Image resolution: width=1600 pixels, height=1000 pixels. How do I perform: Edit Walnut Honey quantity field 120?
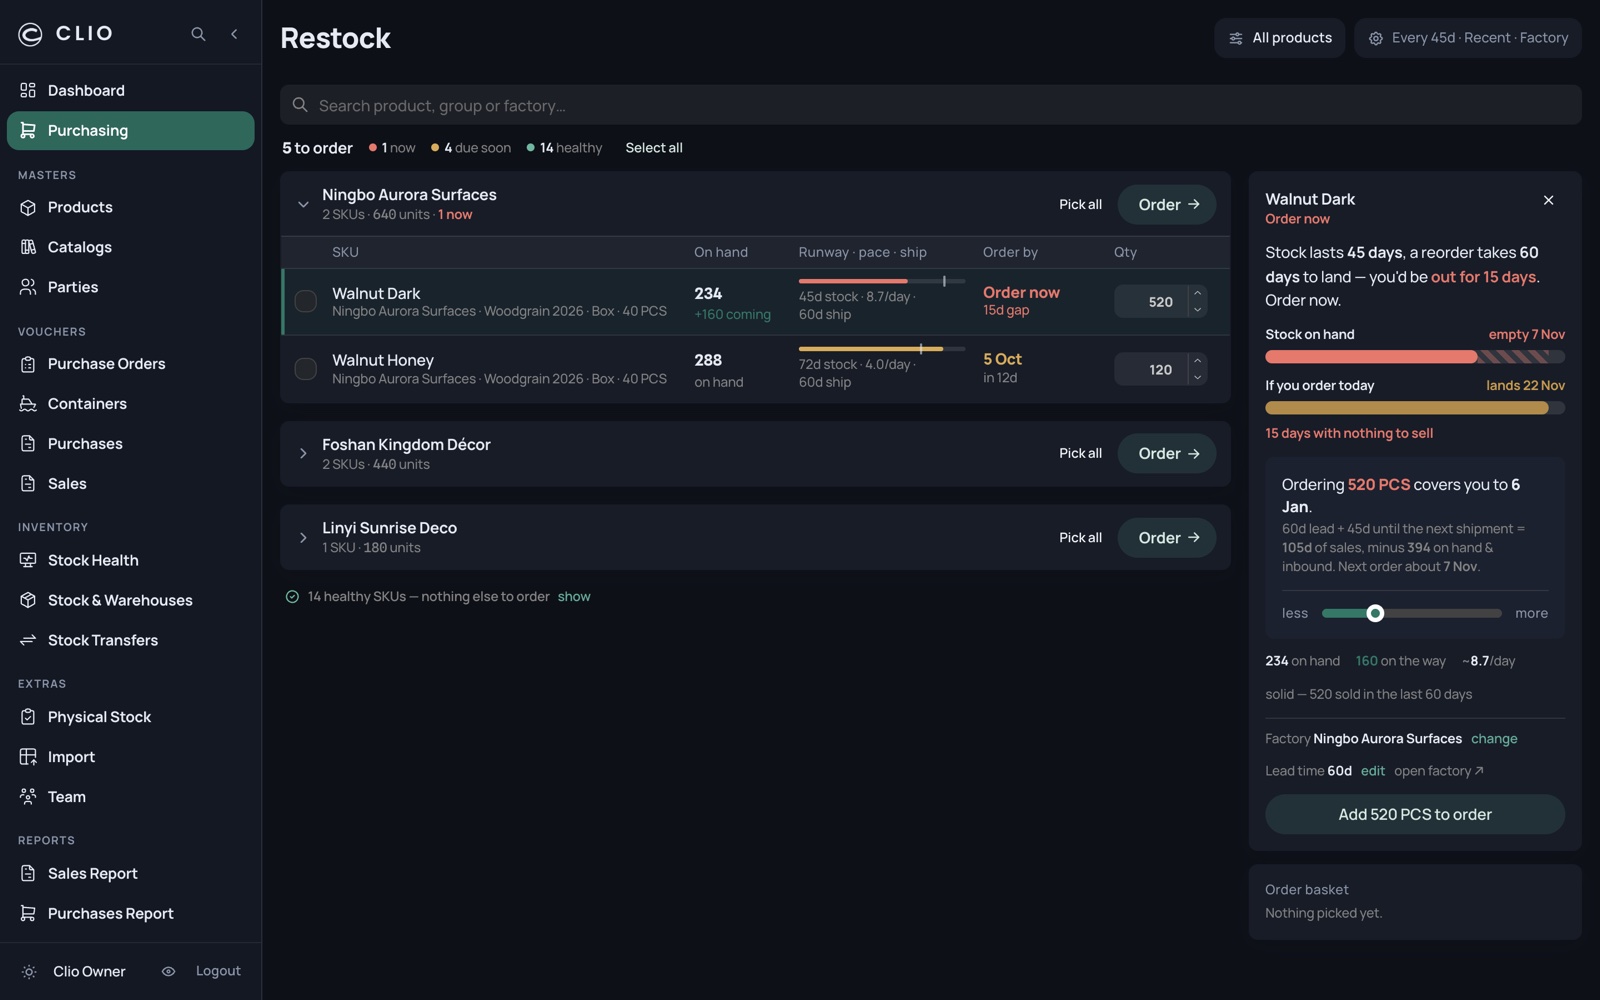pyautogui.click(x=1150, y=370)
